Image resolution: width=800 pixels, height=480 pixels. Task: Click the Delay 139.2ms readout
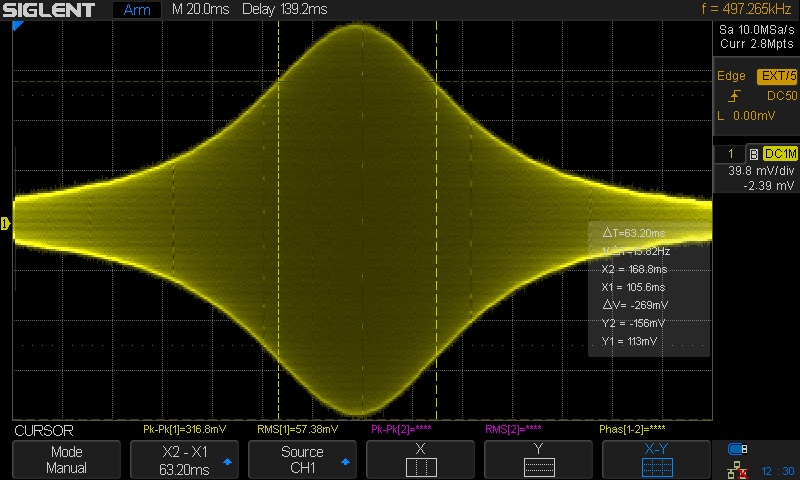pos(284,10)
